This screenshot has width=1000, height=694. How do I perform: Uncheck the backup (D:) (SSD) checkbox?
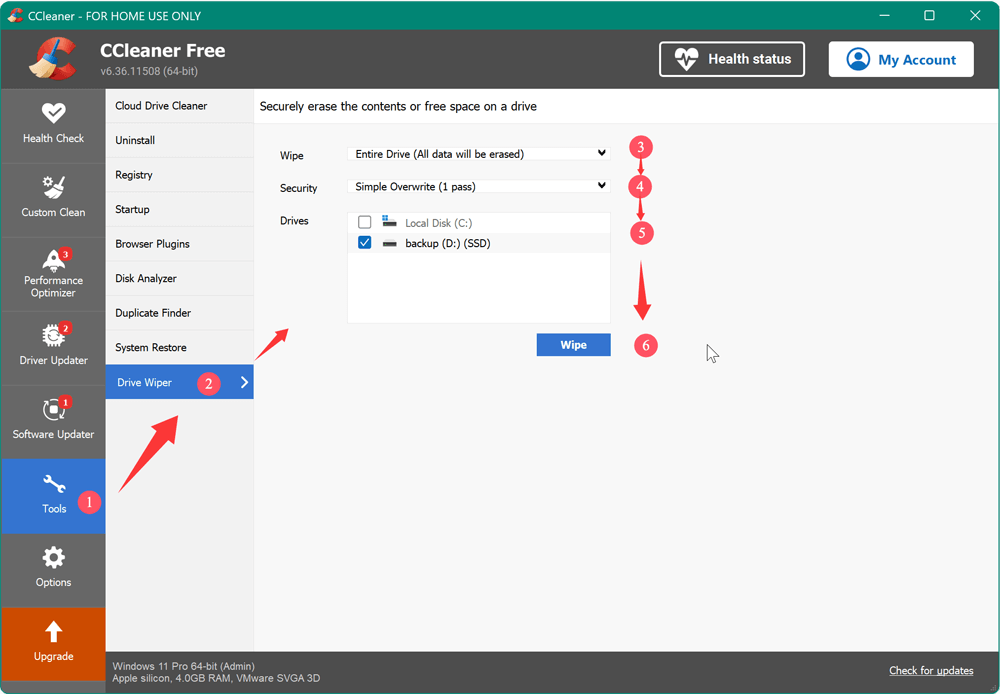tap(364, 243)
